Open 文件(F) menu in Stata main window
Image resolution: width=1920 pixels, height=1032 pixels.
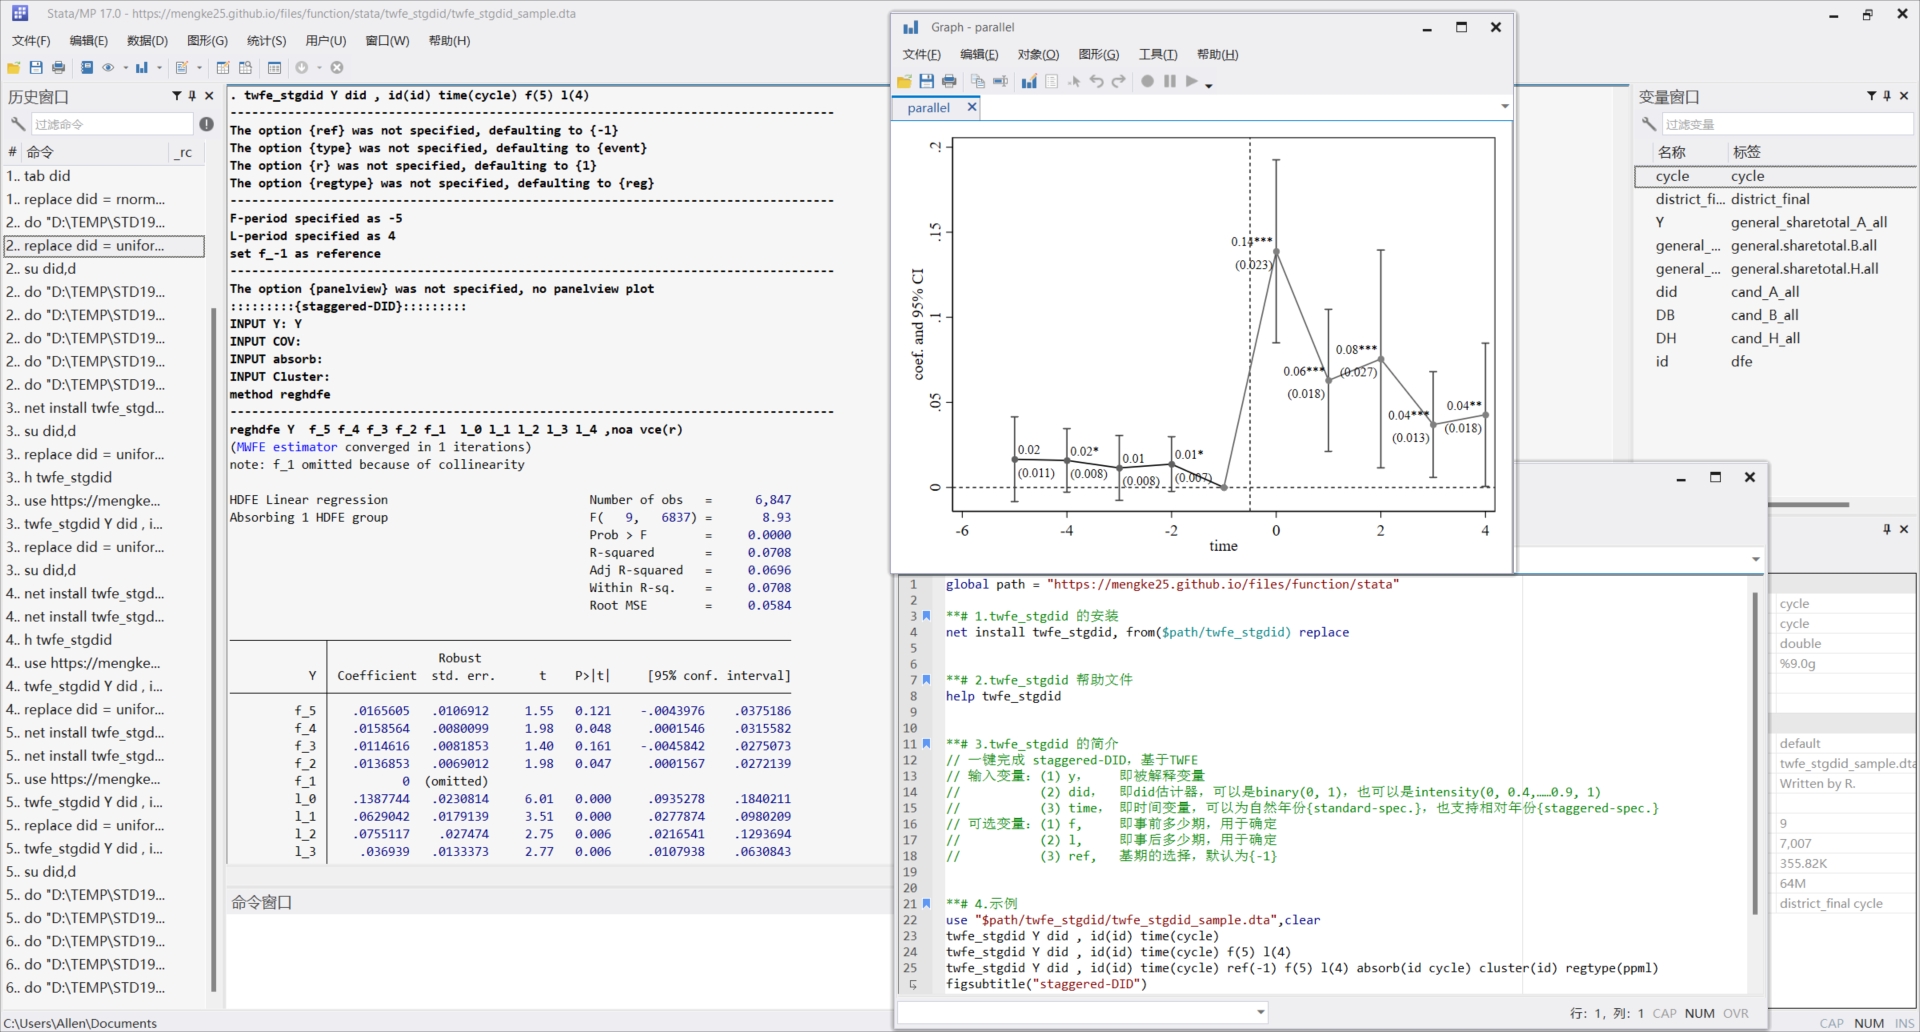[x=31, y=41]
